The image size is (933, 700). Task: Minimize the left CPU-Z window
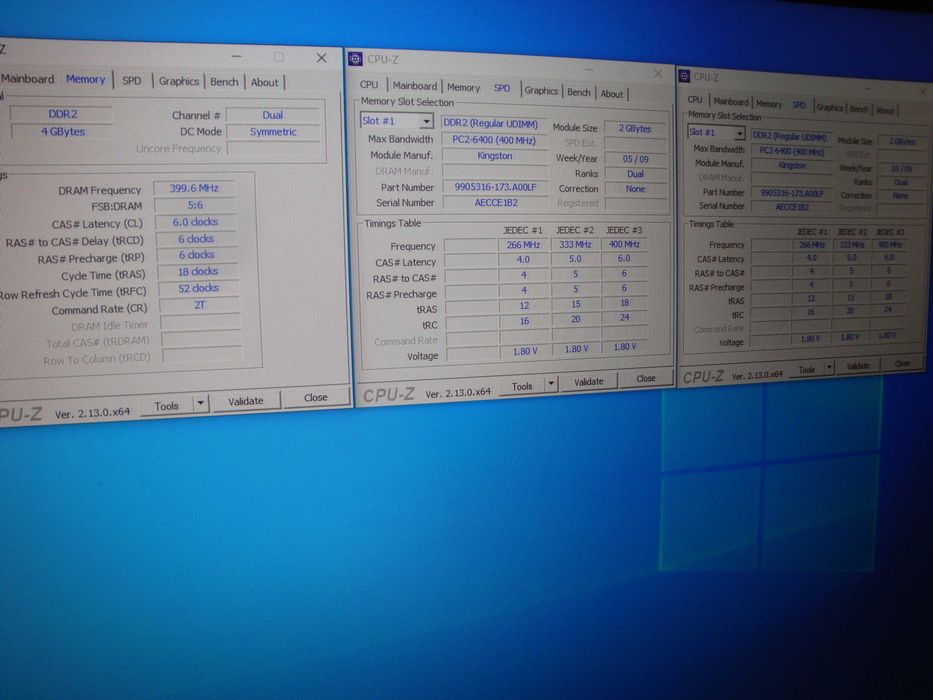click(237, 56)
